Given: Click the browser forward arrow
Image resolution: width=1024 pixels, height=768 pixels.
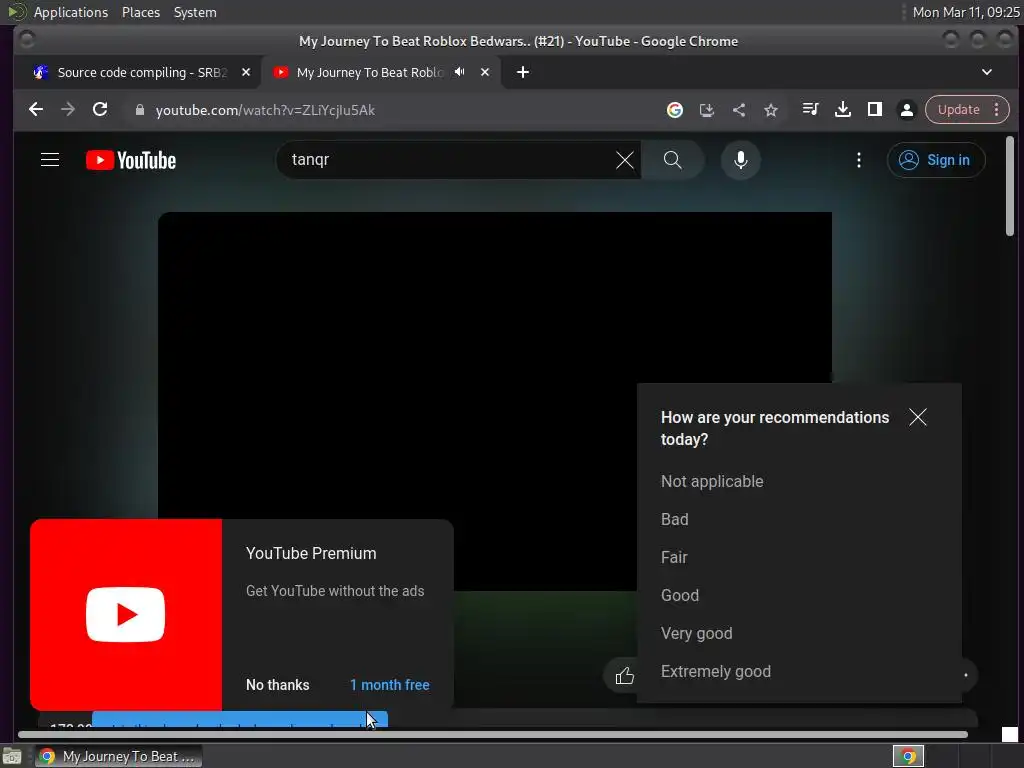Looking at the screenshot, I should coord(68,110).
